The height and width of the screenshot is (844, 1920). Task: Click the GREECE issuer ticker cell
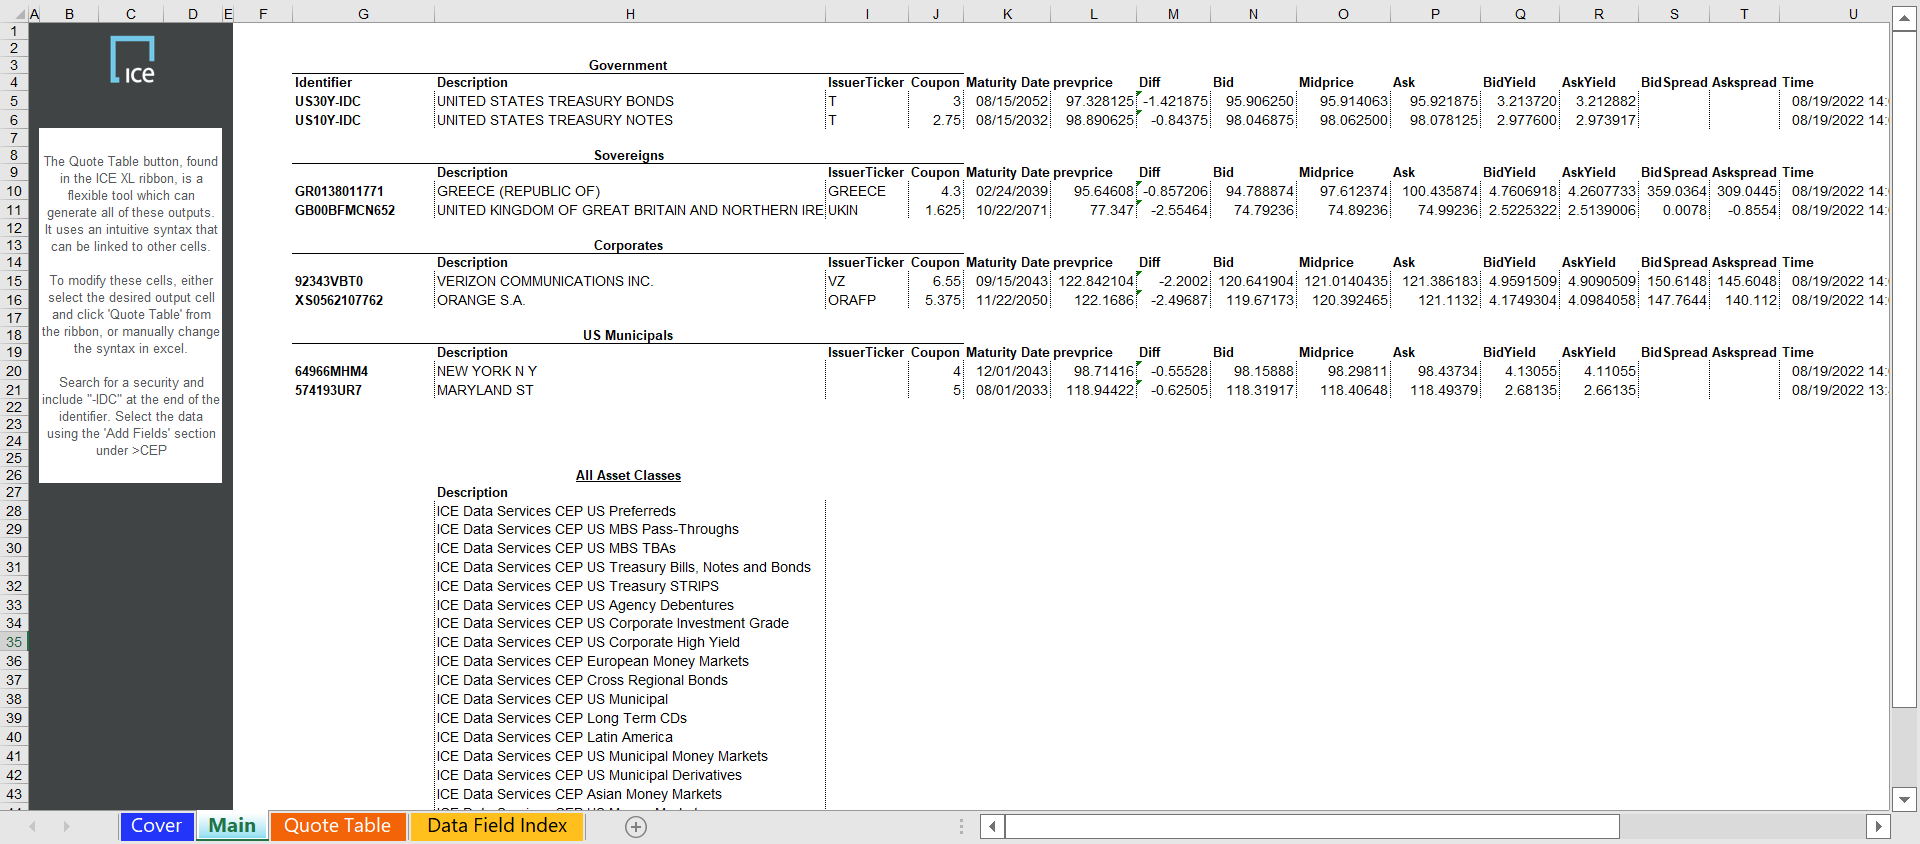coord(867,191)
